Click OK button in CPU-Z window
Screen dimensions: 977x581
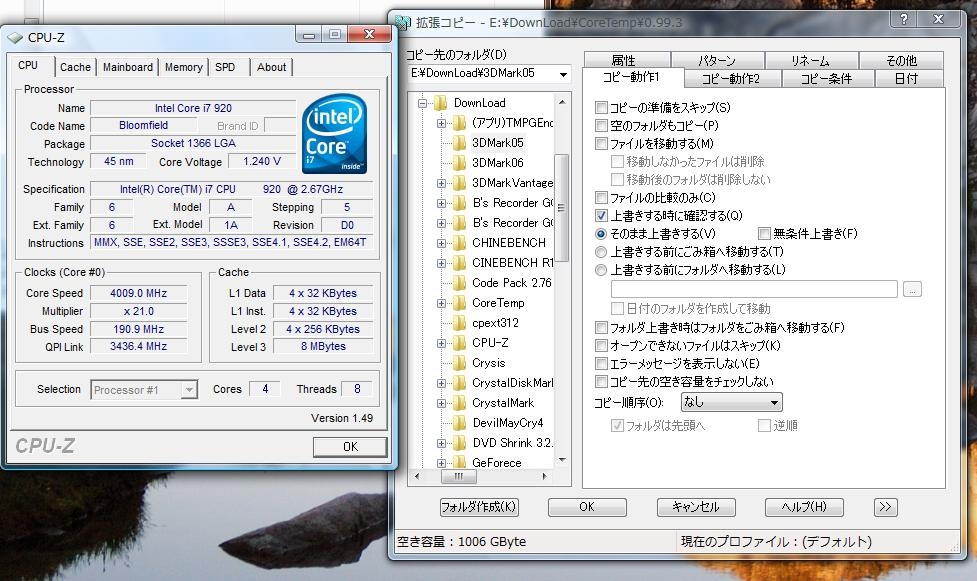pos(350,446)
